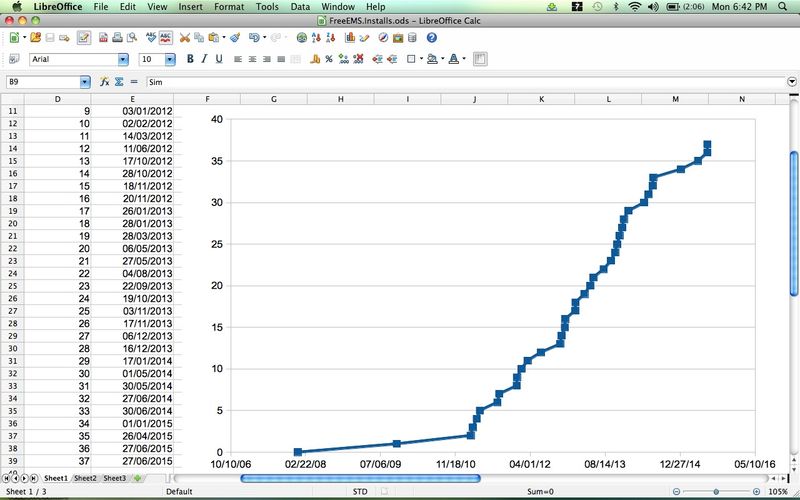Click the Insert Chart toolbar icon

point(351,38)
